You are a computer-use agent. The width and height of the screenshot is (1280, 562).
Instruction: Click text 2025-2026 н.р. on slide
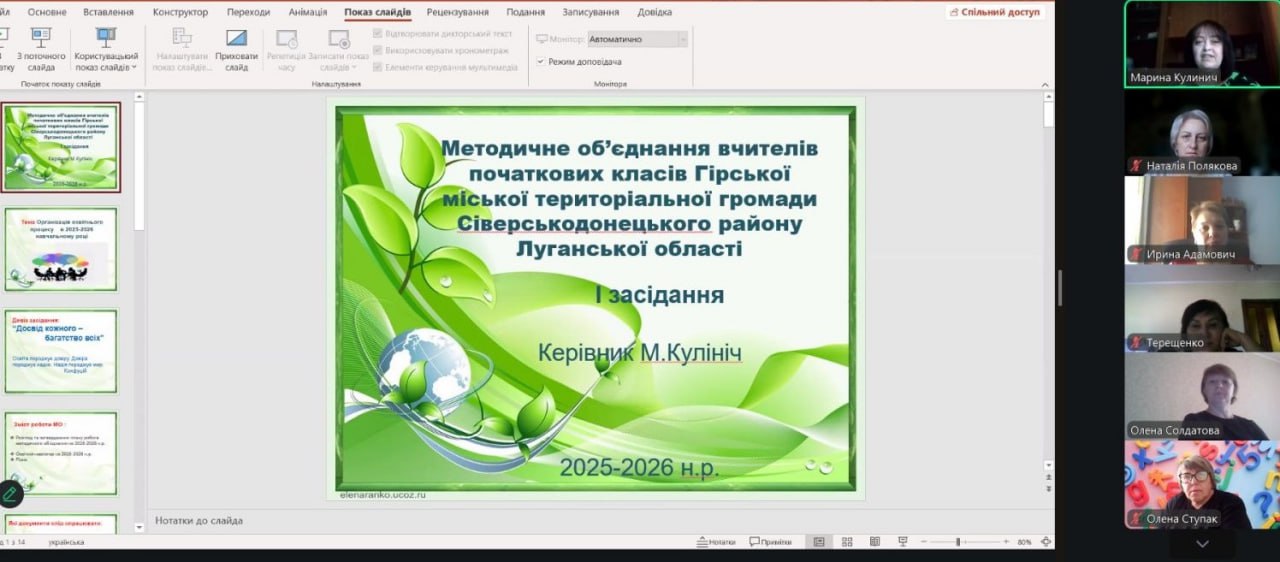(639, 467)
